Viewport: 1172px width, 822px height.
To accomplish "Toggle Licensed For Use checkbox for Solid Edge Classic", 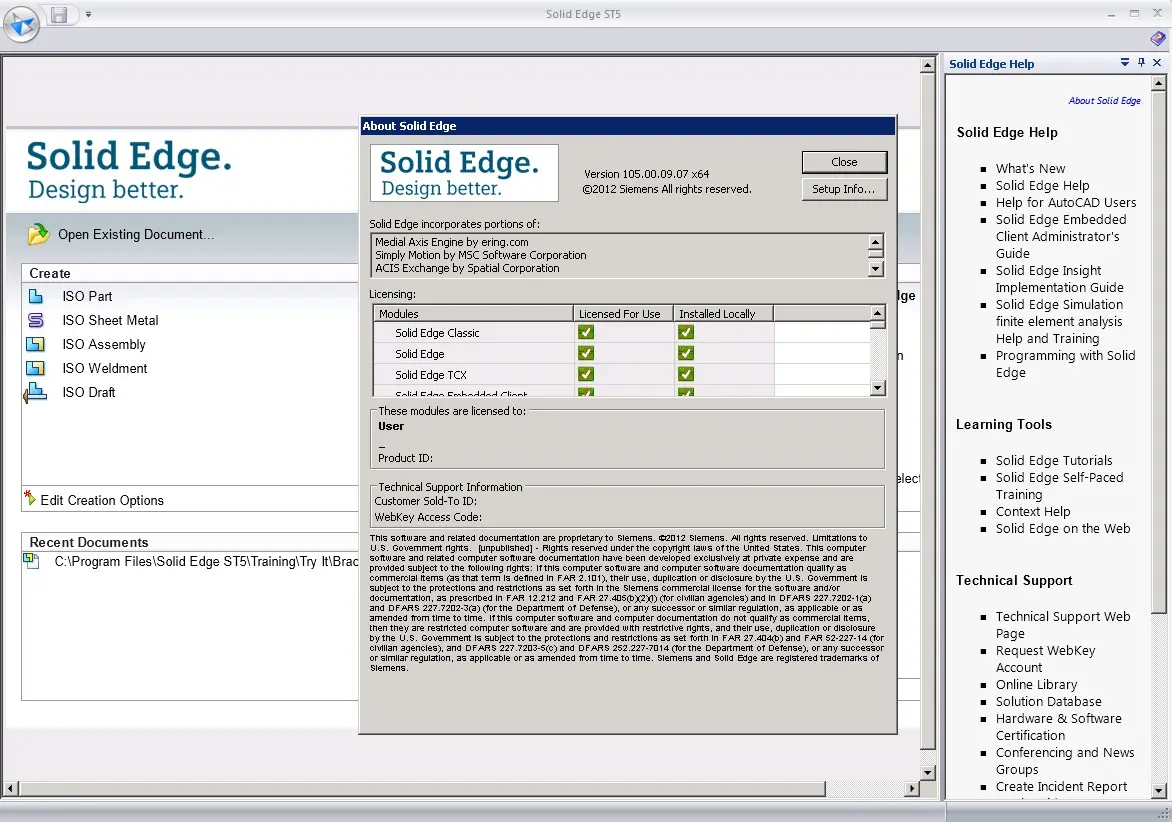I will pyautogui.click(x=586, y=333).
